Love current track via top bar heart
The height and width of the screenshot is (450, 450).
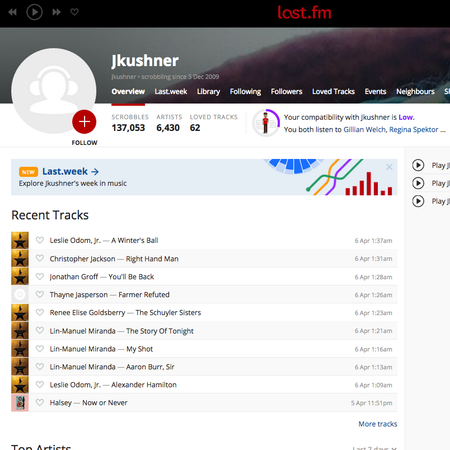(x=74, y=12)
